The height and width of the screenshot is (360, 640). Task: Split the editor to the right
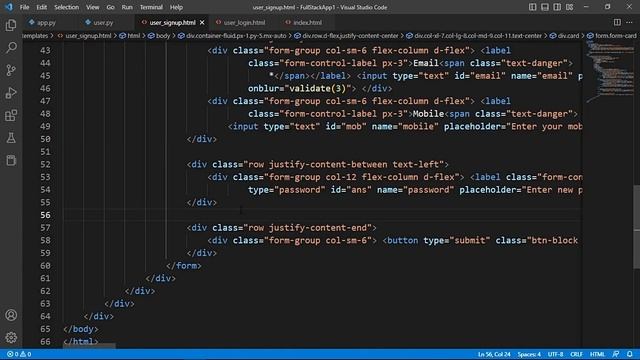(617, 22)
